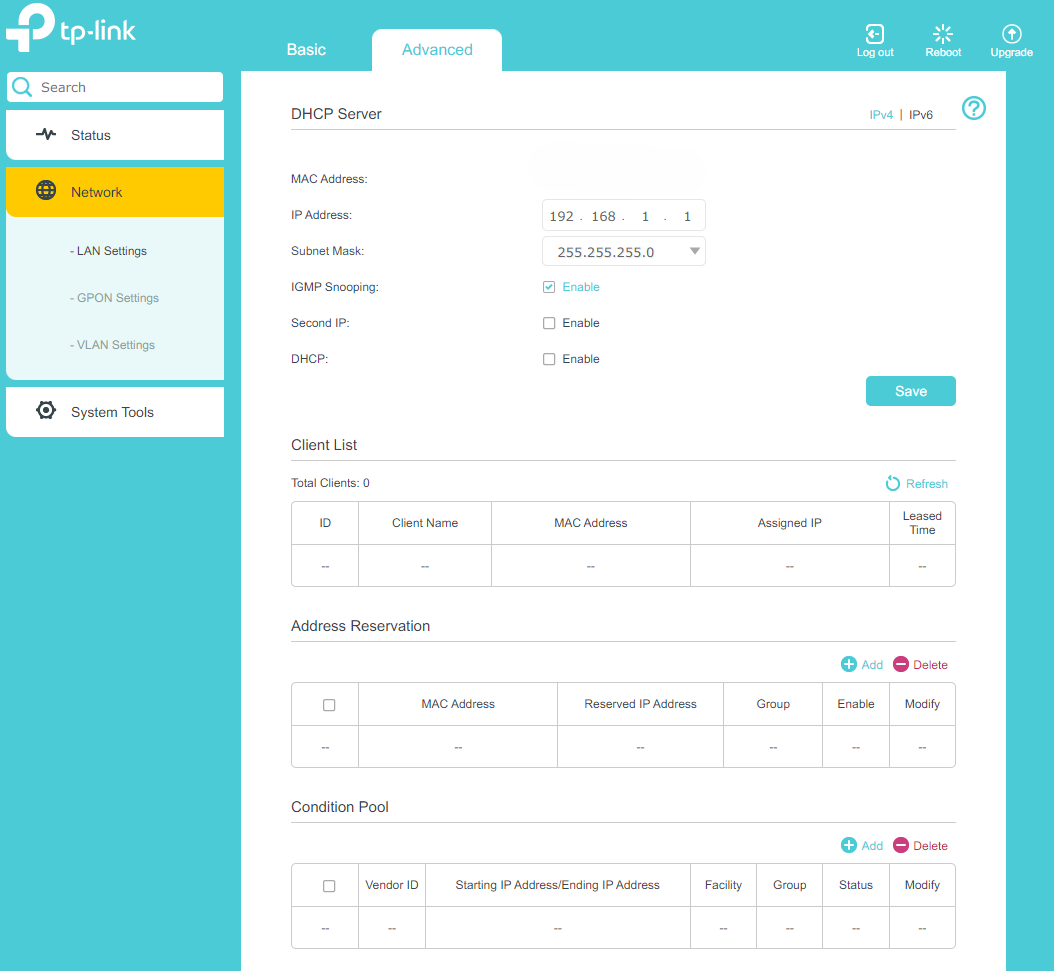Click the Reboot label

943,52
